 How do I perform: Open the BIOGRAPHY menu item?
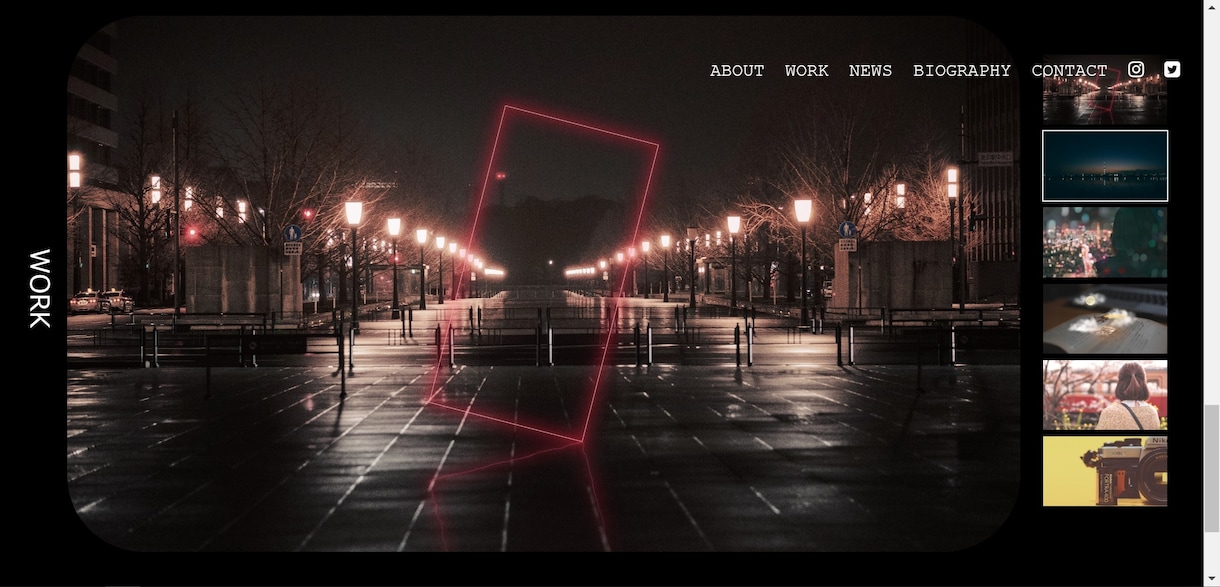(962, 71)
